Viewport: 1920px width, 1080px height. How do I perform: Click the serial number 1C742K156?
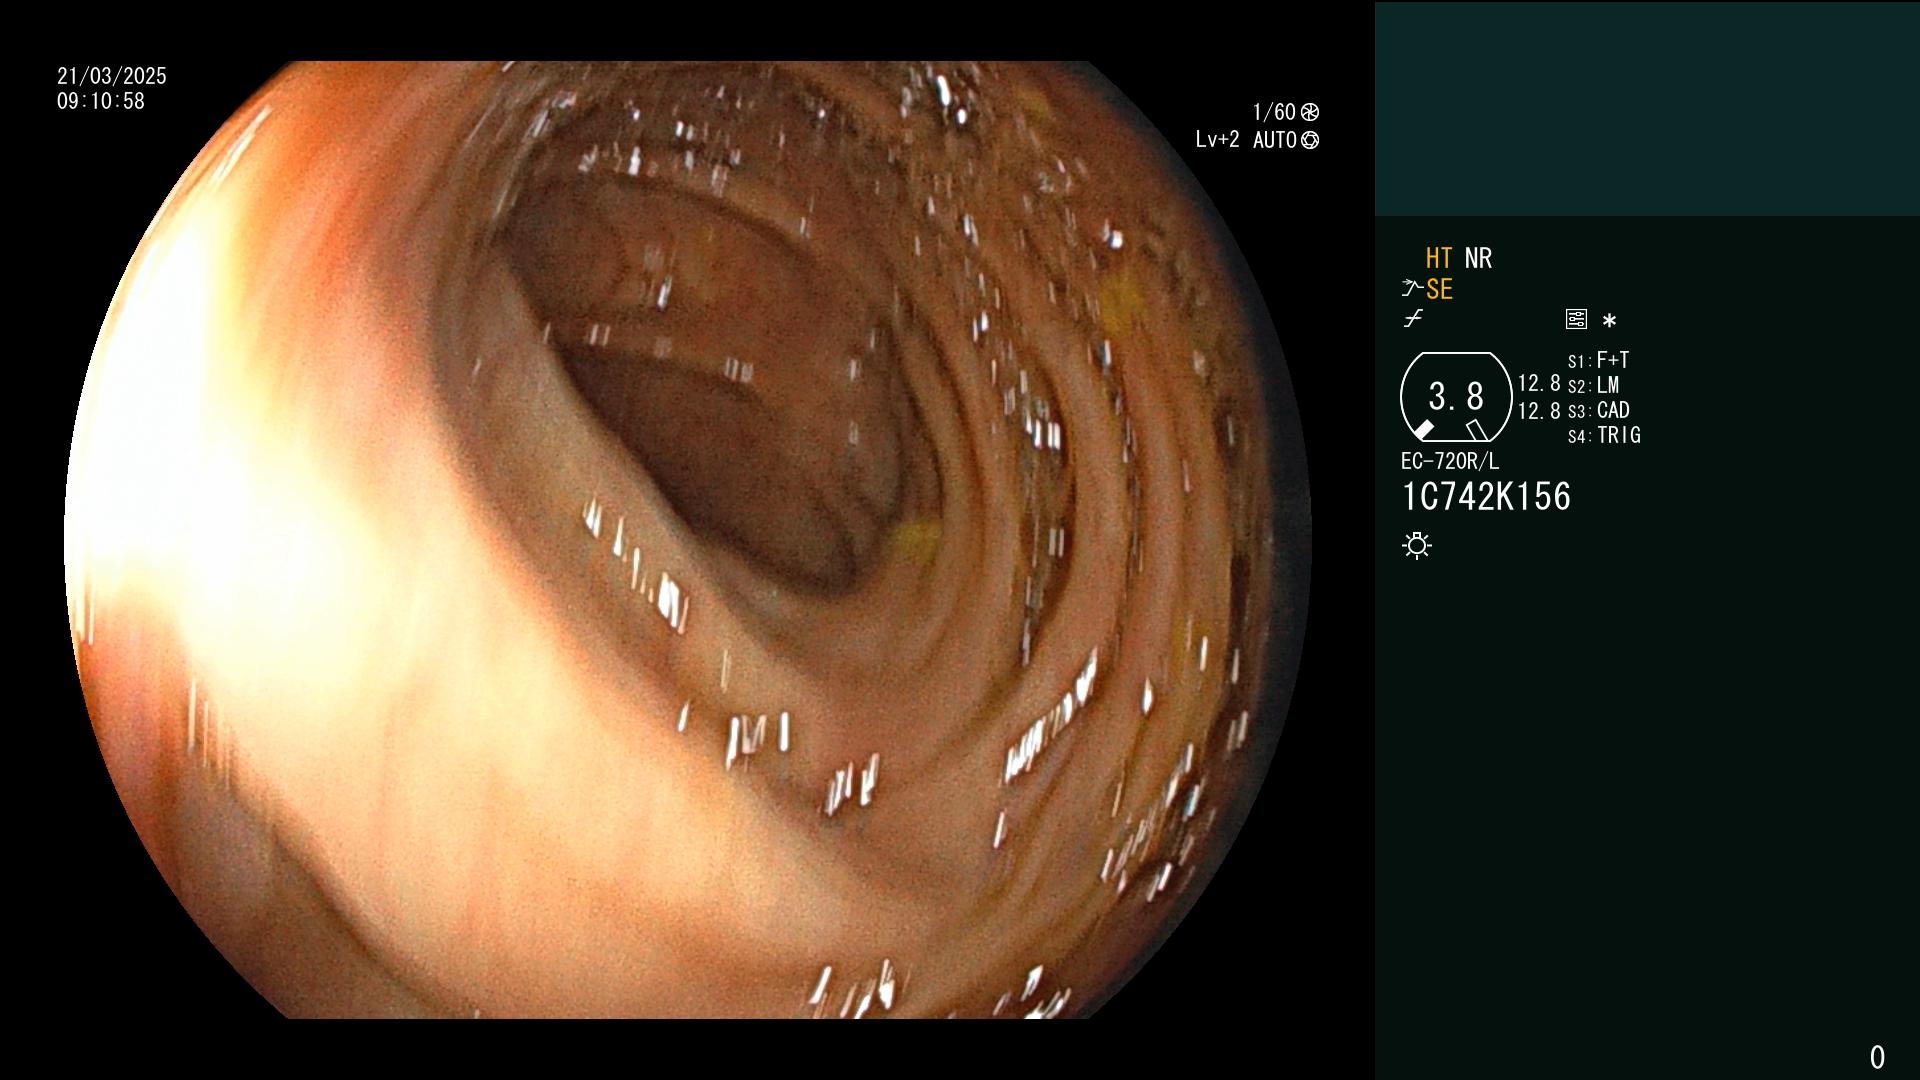point(1486,497)
